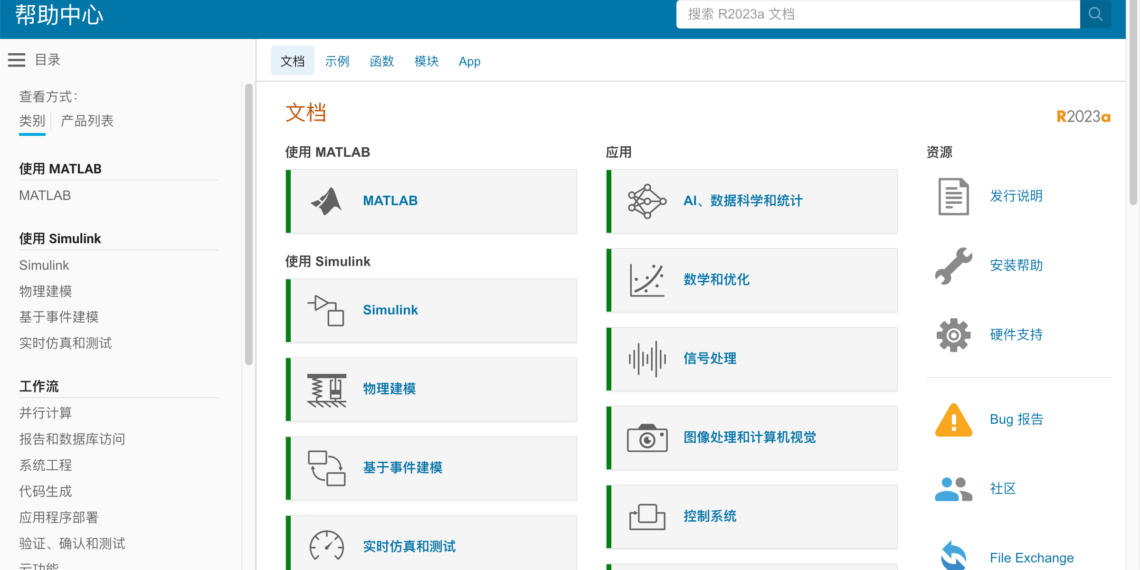
Task: Click the warning triangle Bug report icon
Action: [x=953, y=420]
